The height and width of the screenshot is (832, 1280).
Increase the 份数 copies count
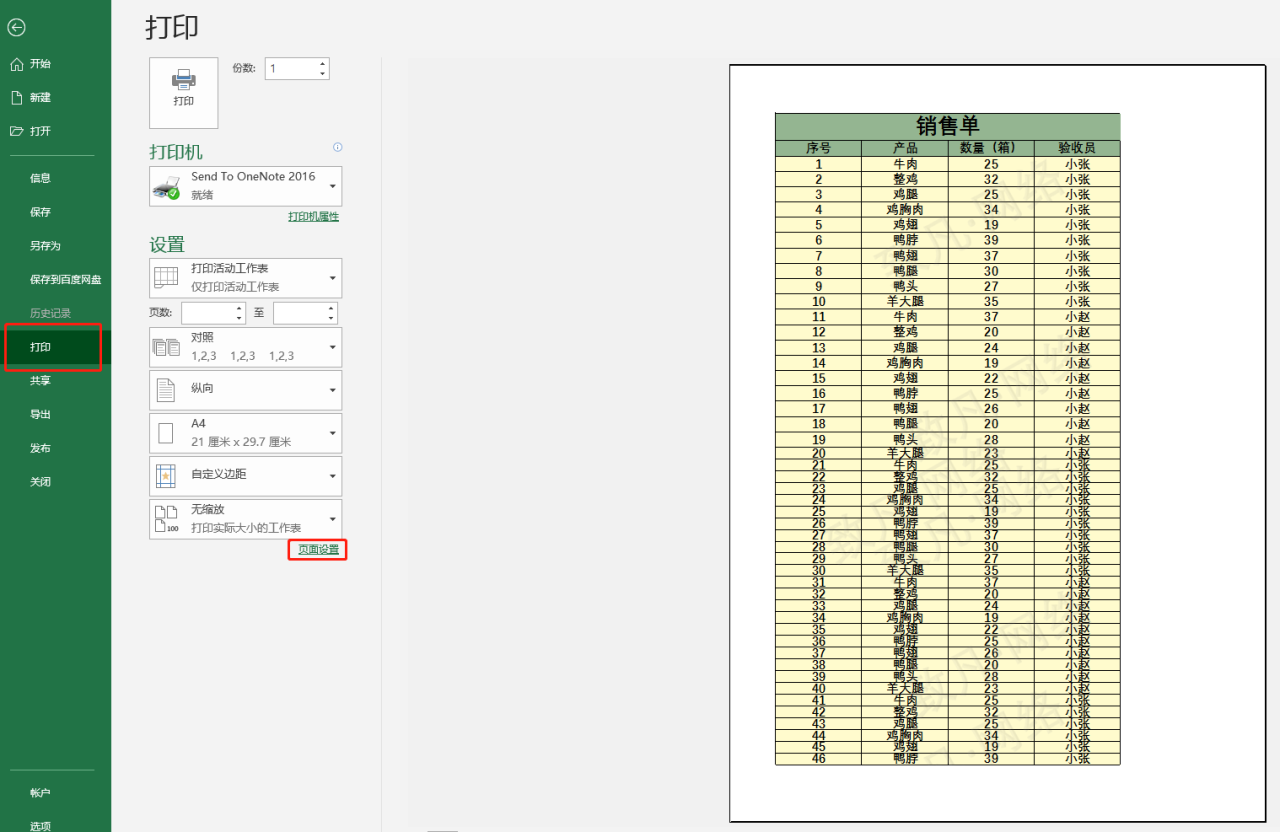click(x=323, y=64)
